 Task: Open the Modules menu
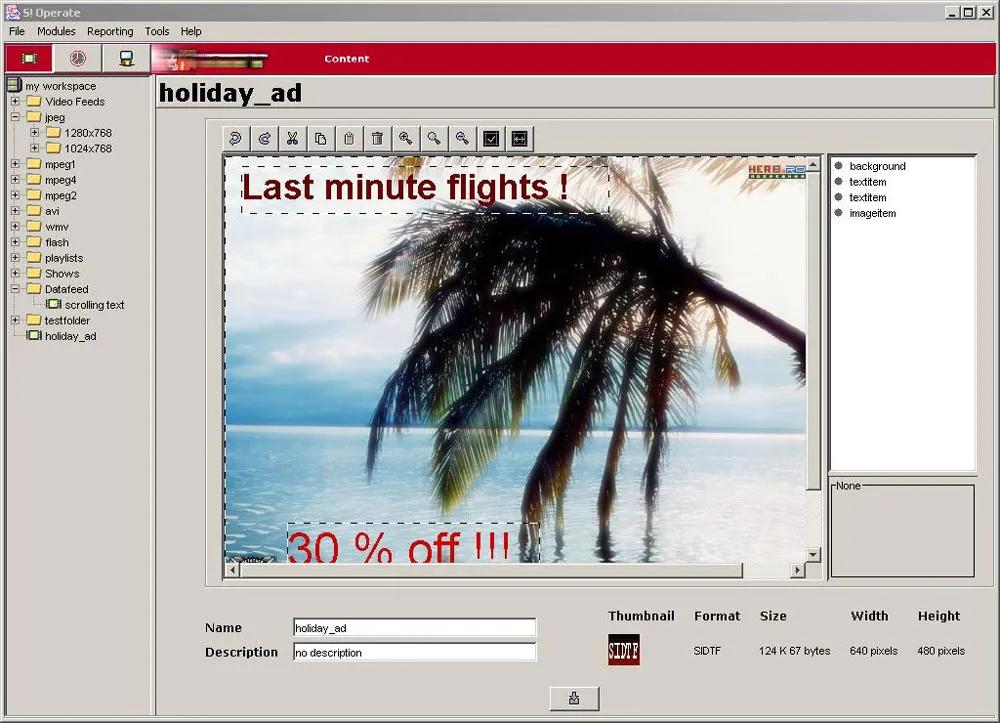tap(56, 31)
